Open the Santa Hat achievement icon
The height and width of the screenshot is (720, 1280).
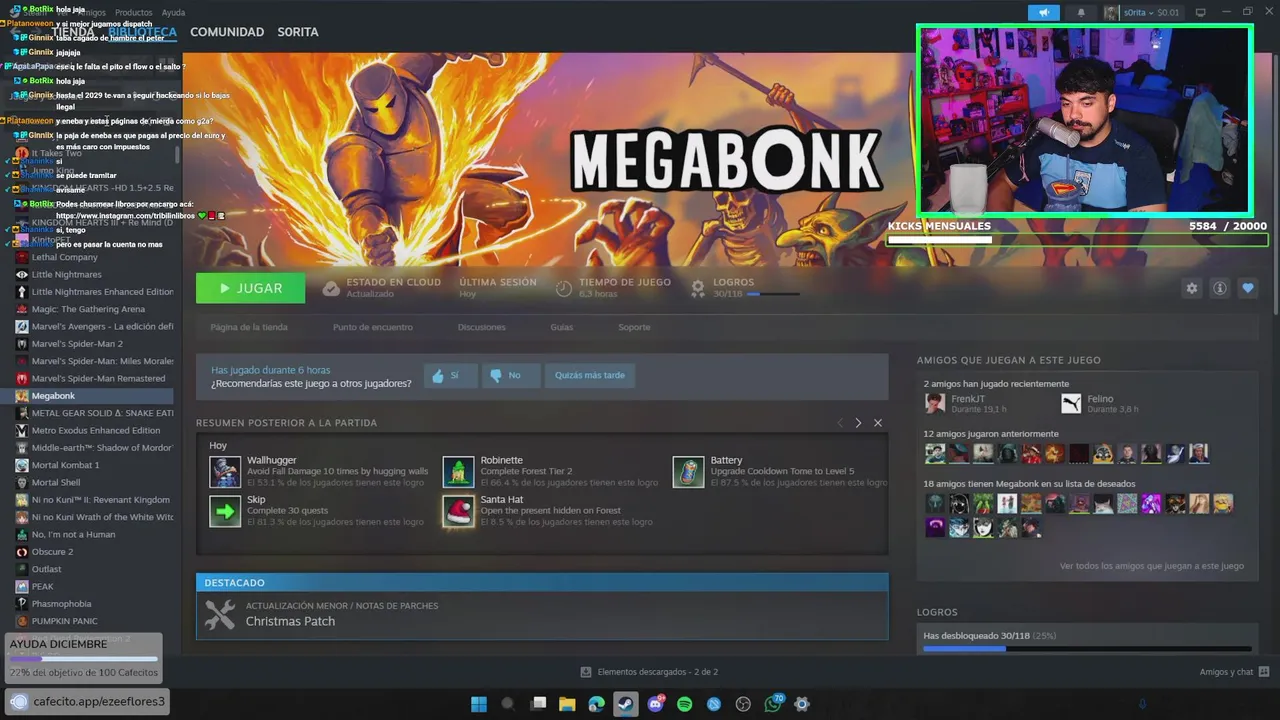click(458, 511)
